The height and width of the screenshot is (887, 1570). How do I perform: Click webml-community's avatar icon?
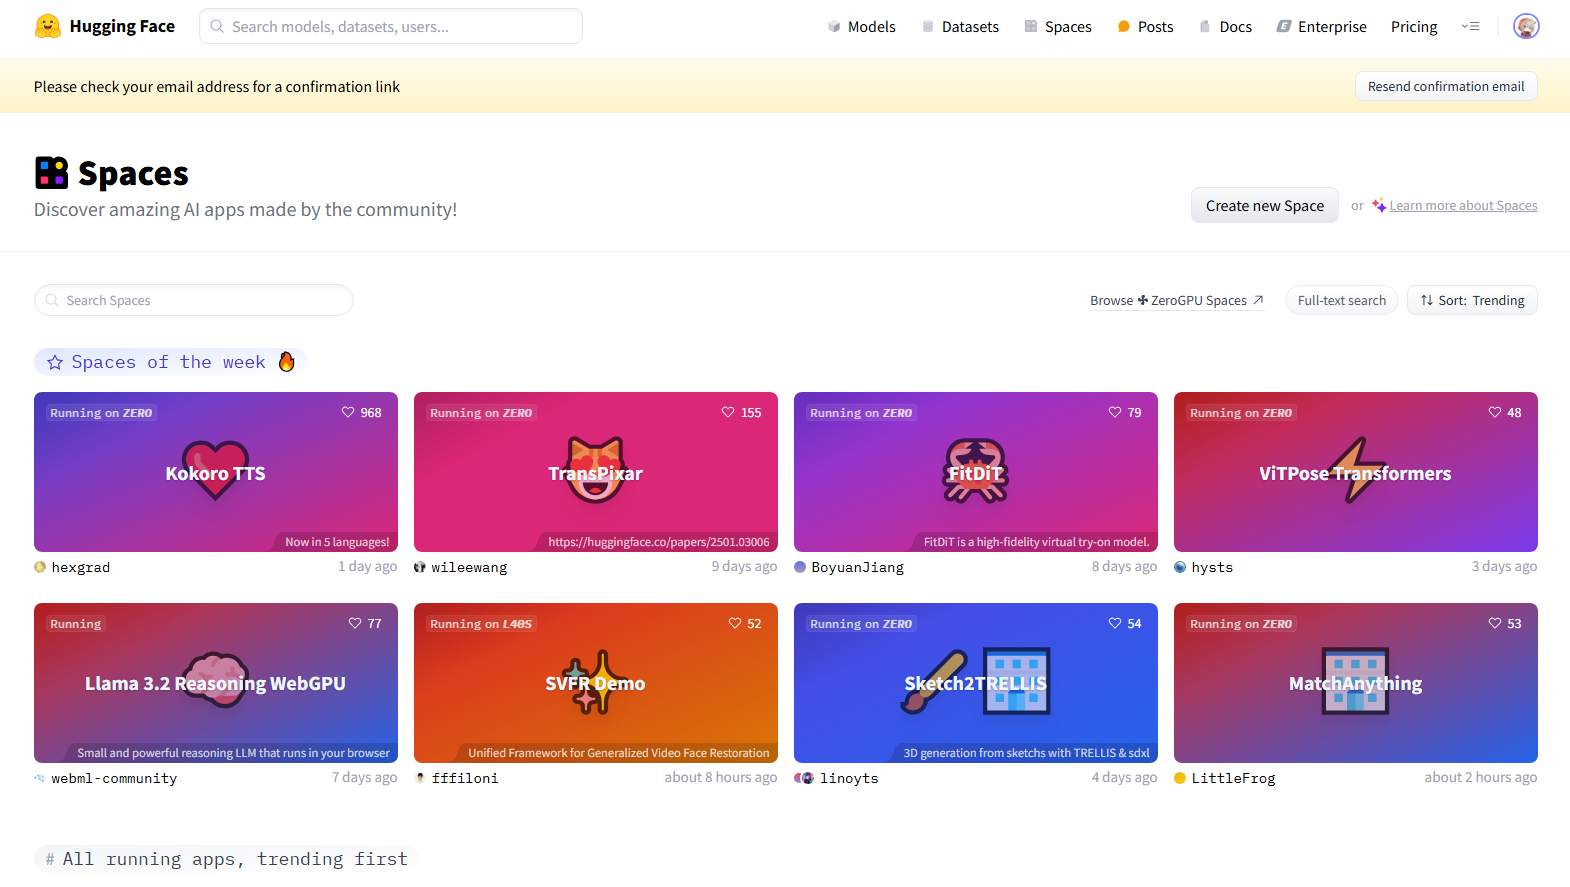pyautogui.click(x=40, y=778)
